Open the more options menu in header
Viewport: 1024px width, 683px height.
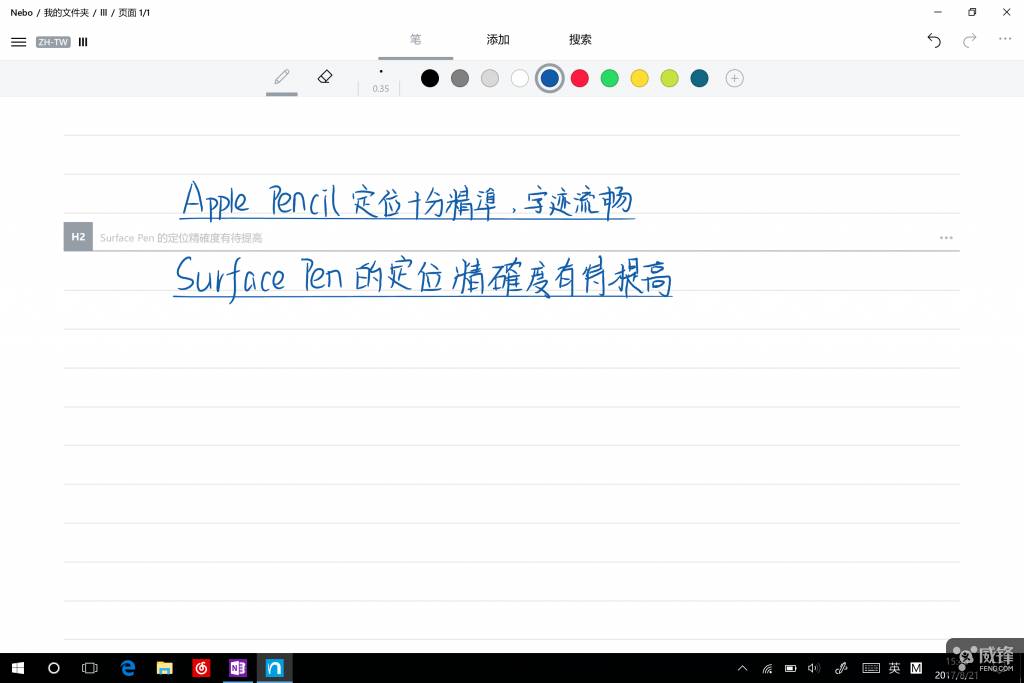pyautogui.click(x=1005, y=39)
